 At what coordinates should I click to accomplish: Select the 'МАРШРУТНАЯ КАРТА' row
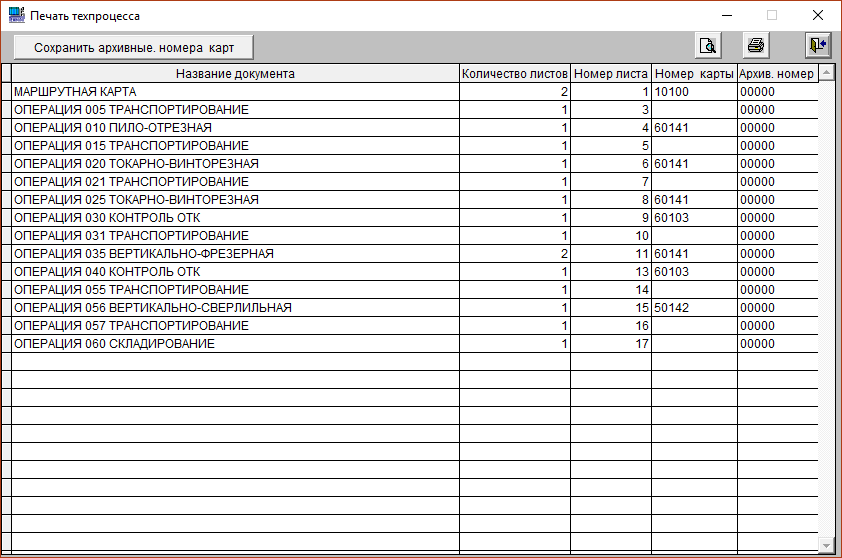(235, 92)
